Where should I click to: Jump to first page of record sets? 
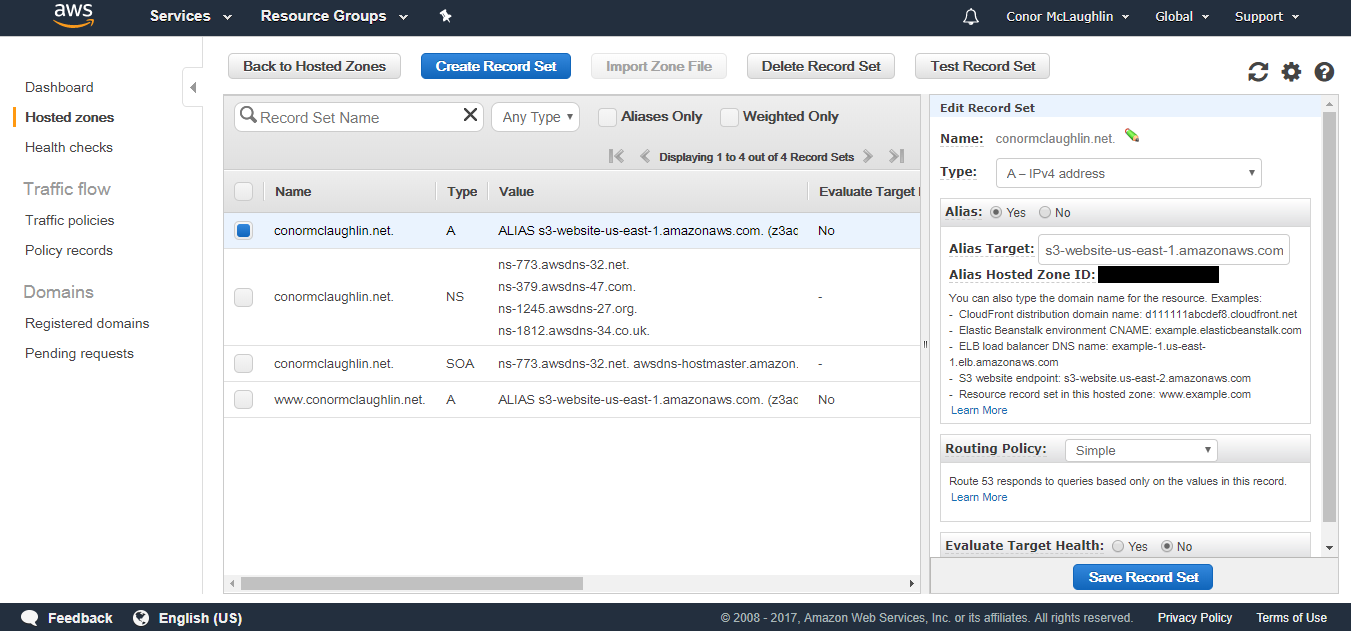(616, 156)
